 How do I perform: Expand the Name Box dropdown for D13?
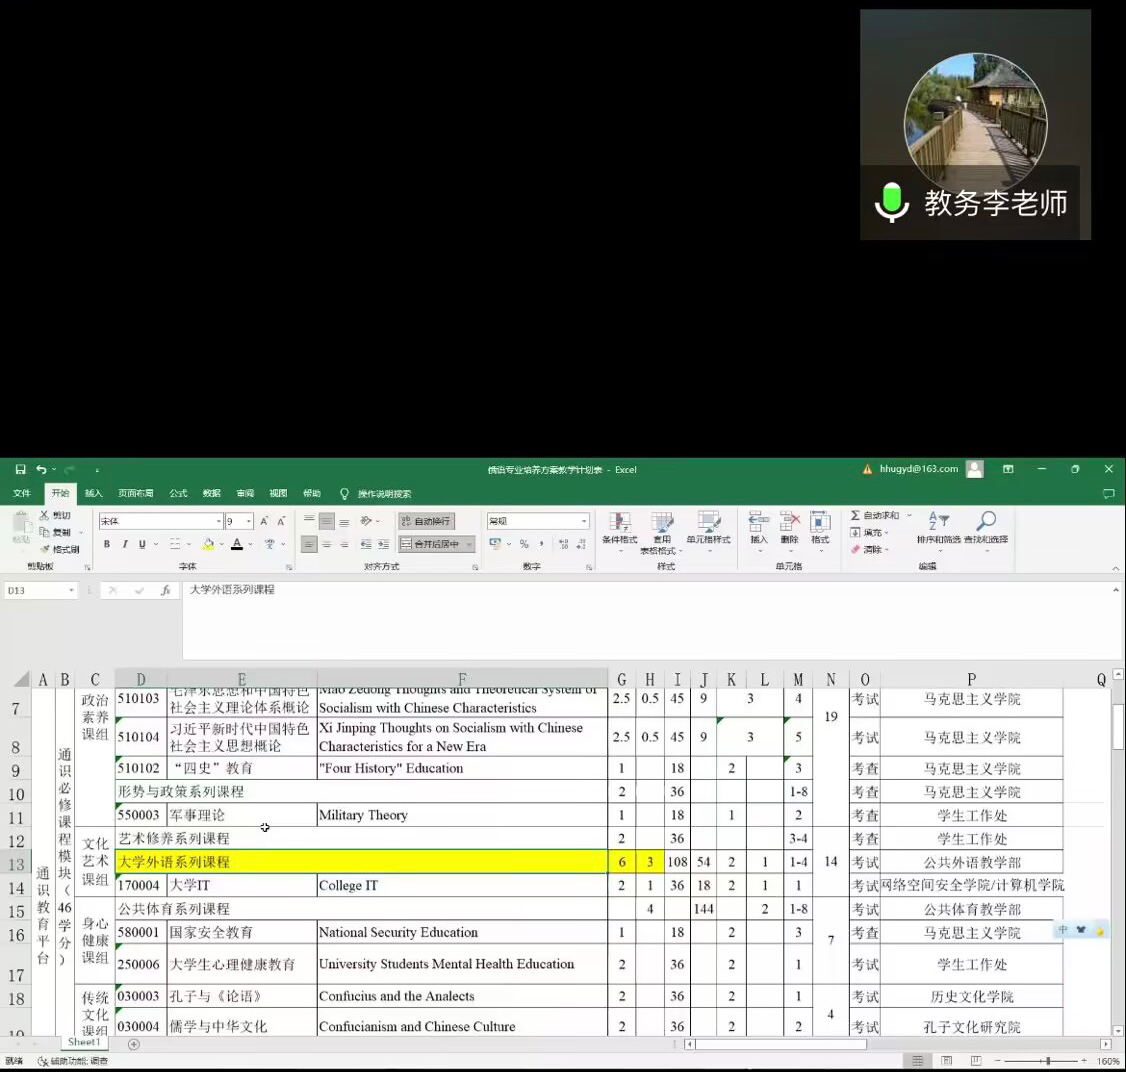[x=71, y=591]
